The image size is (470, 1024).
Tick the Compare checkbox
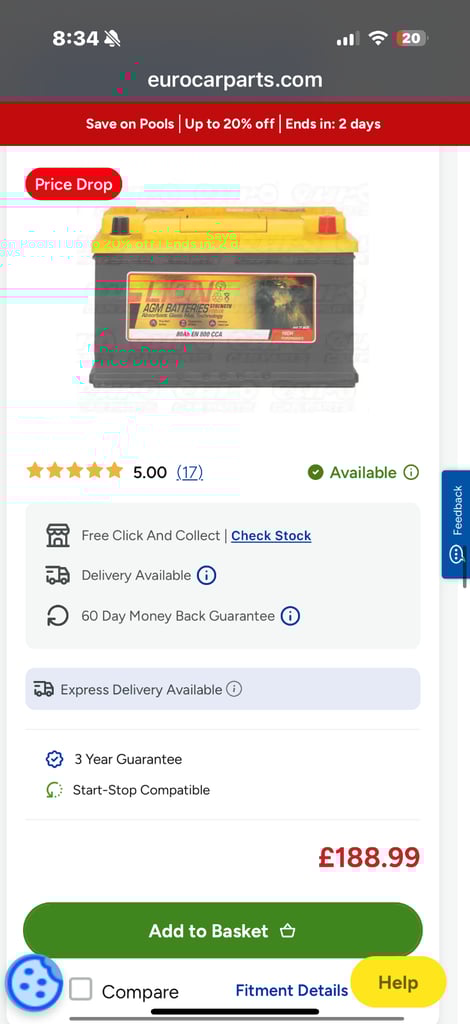(x=81, y=989)
